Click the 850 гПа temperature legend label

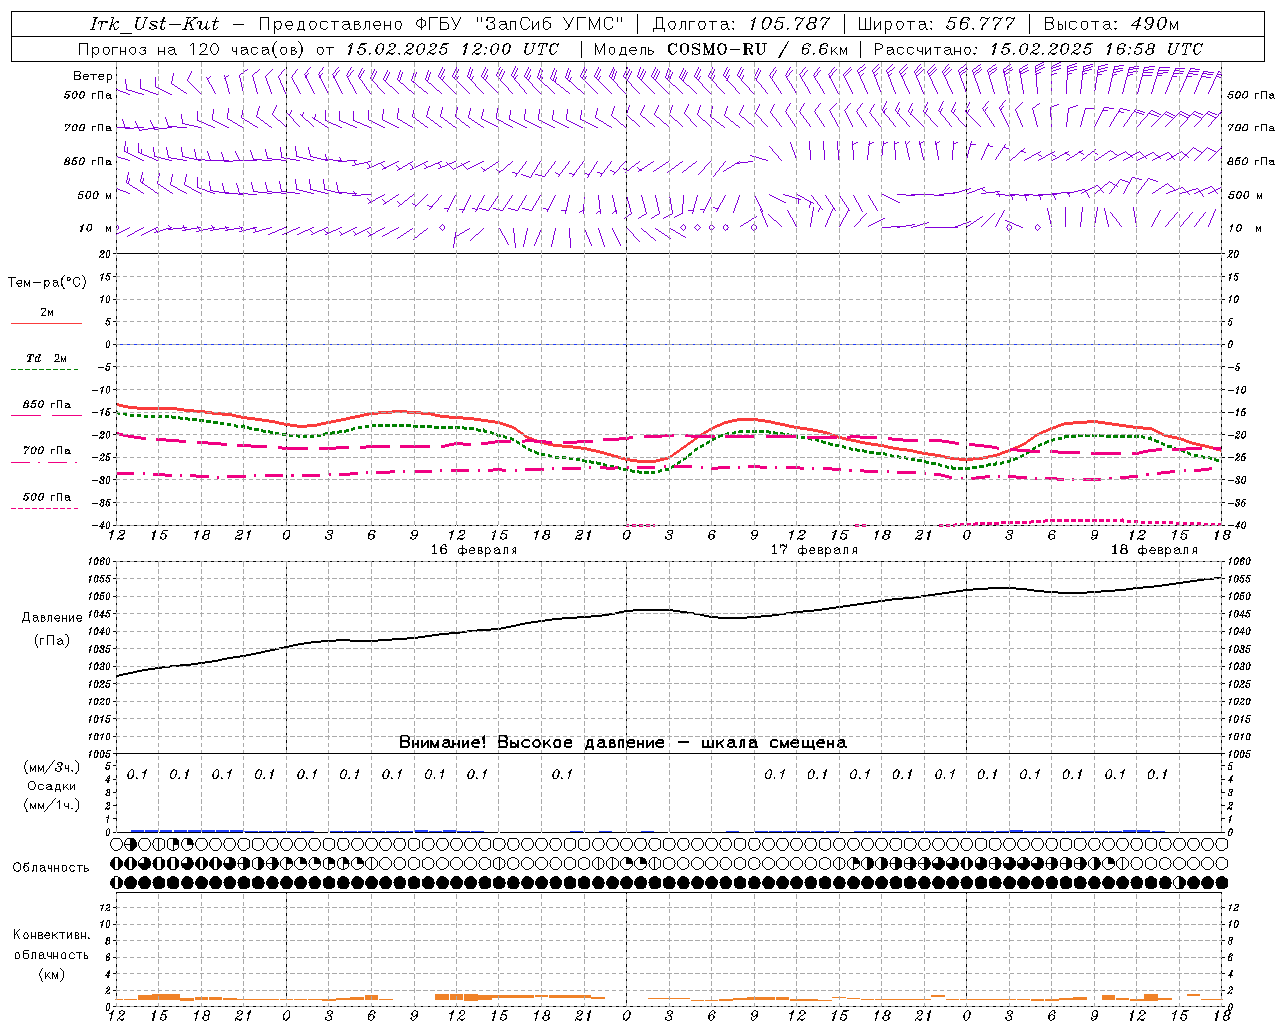(x=47, y=405)
